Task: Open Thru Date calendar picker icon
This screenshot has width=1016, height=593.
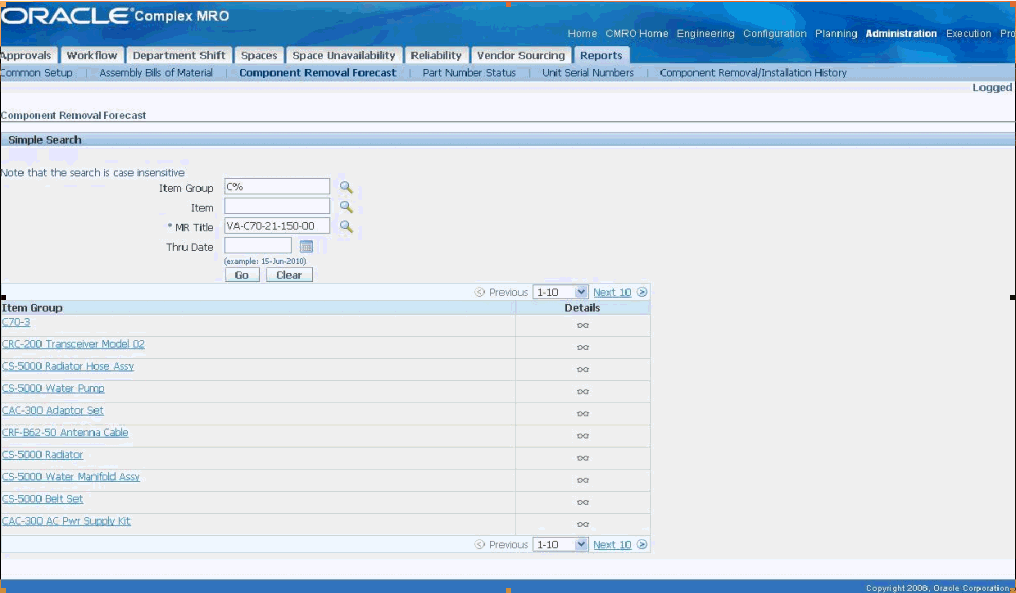Action: point(306,246)
